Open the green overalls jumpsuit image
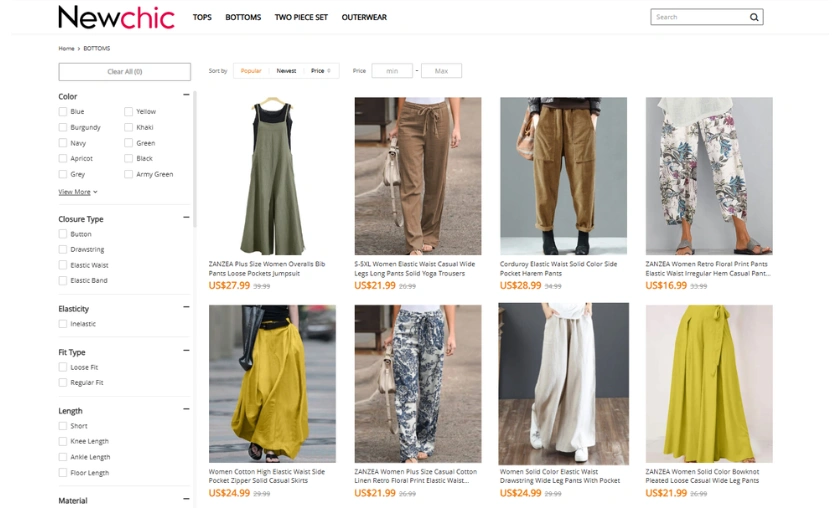 [x=272, y=176]
